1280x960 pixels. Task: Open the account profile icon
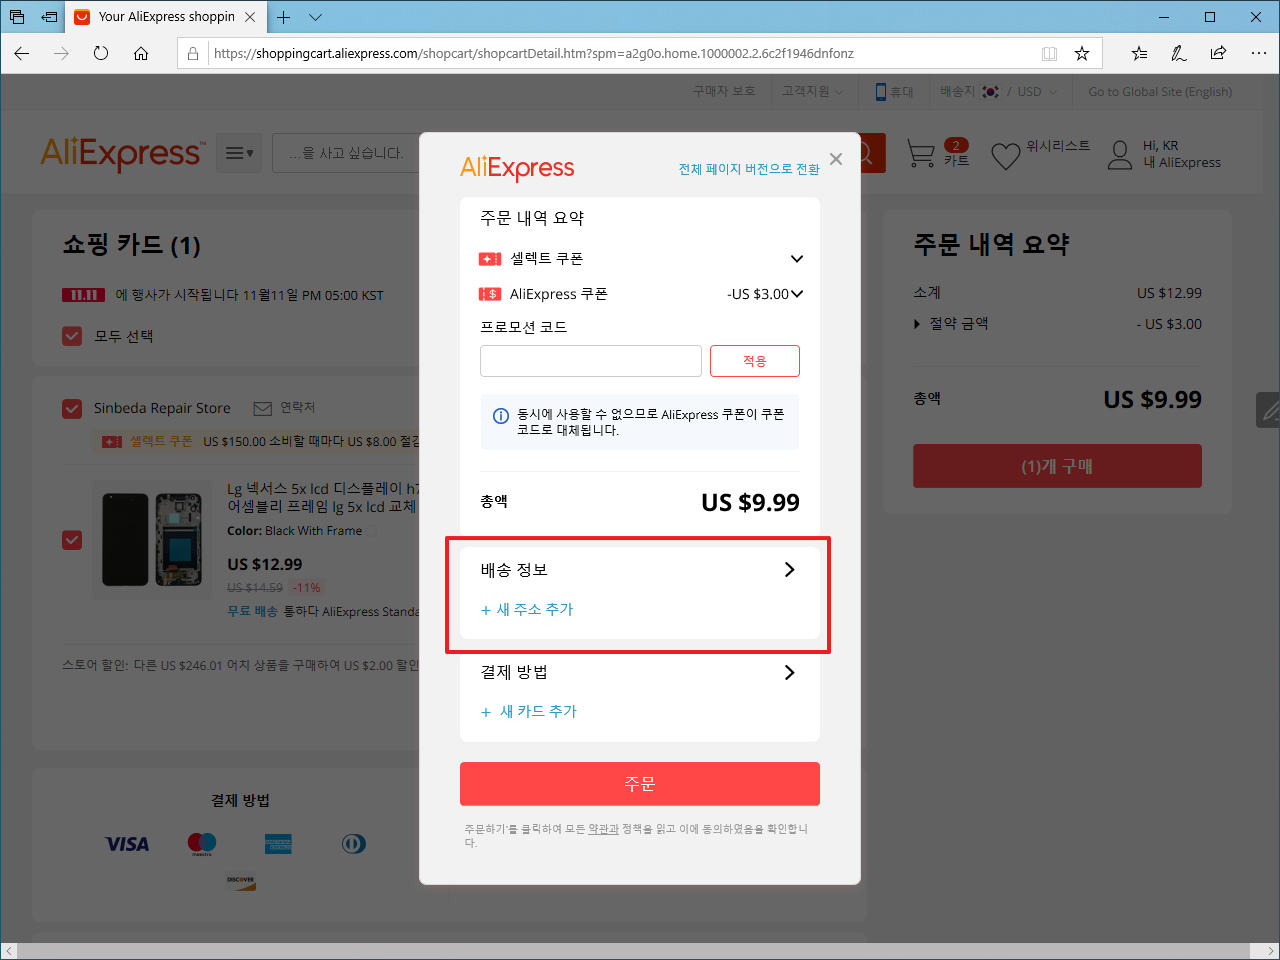point(1120,154)
